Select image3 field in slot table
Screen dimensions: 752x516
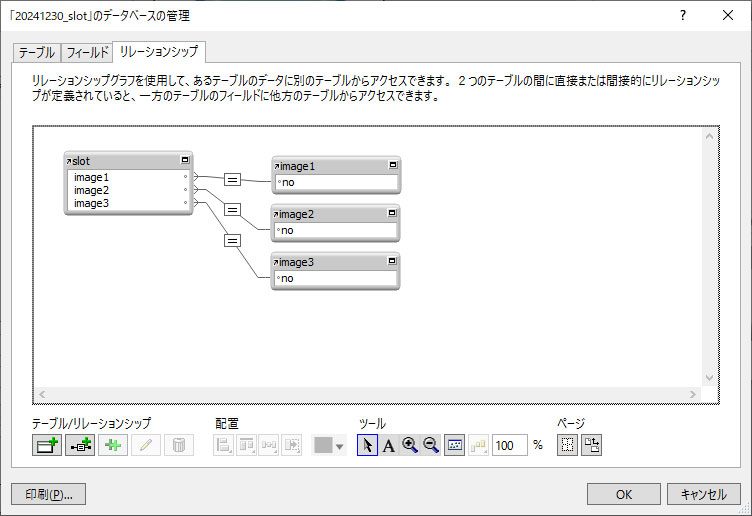(129, 203)
